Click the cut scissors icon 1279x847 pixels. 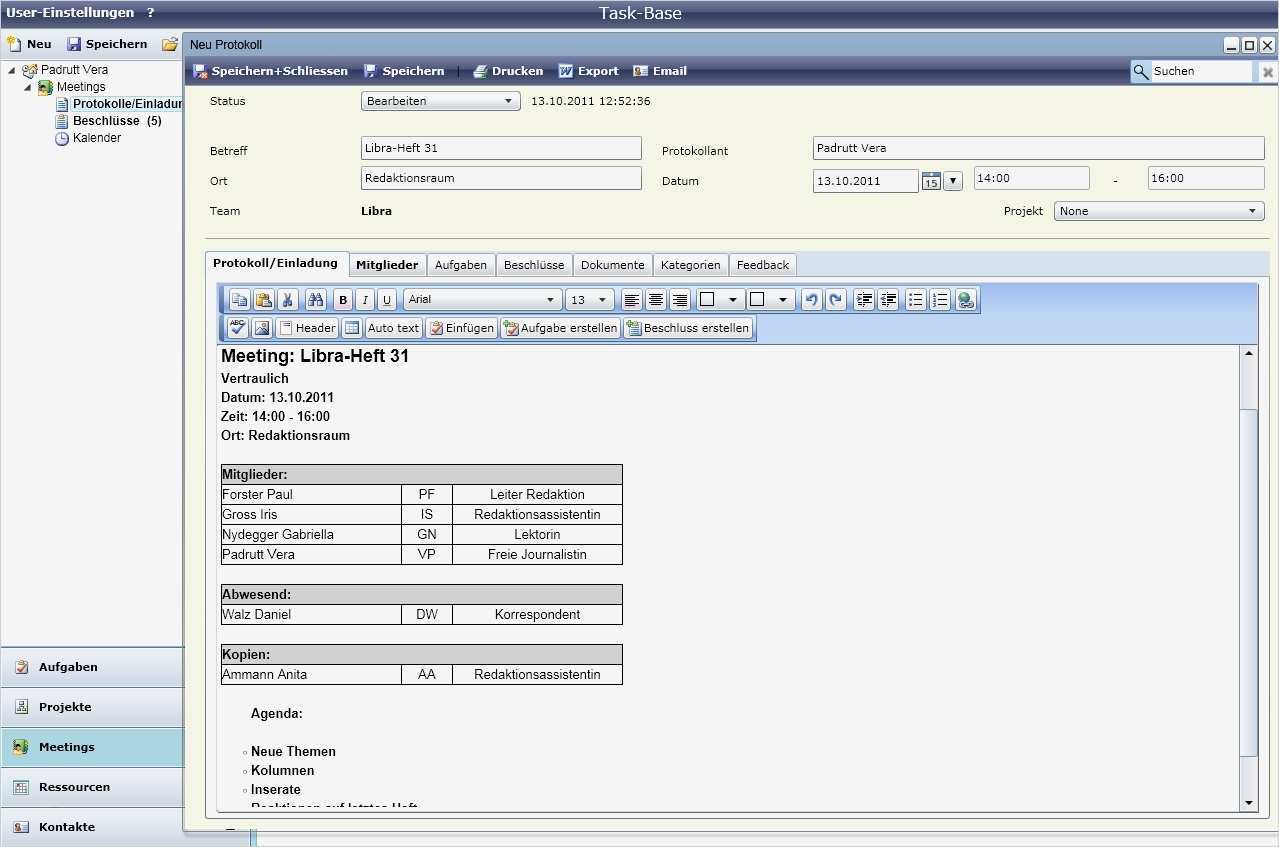click(288, 300)
